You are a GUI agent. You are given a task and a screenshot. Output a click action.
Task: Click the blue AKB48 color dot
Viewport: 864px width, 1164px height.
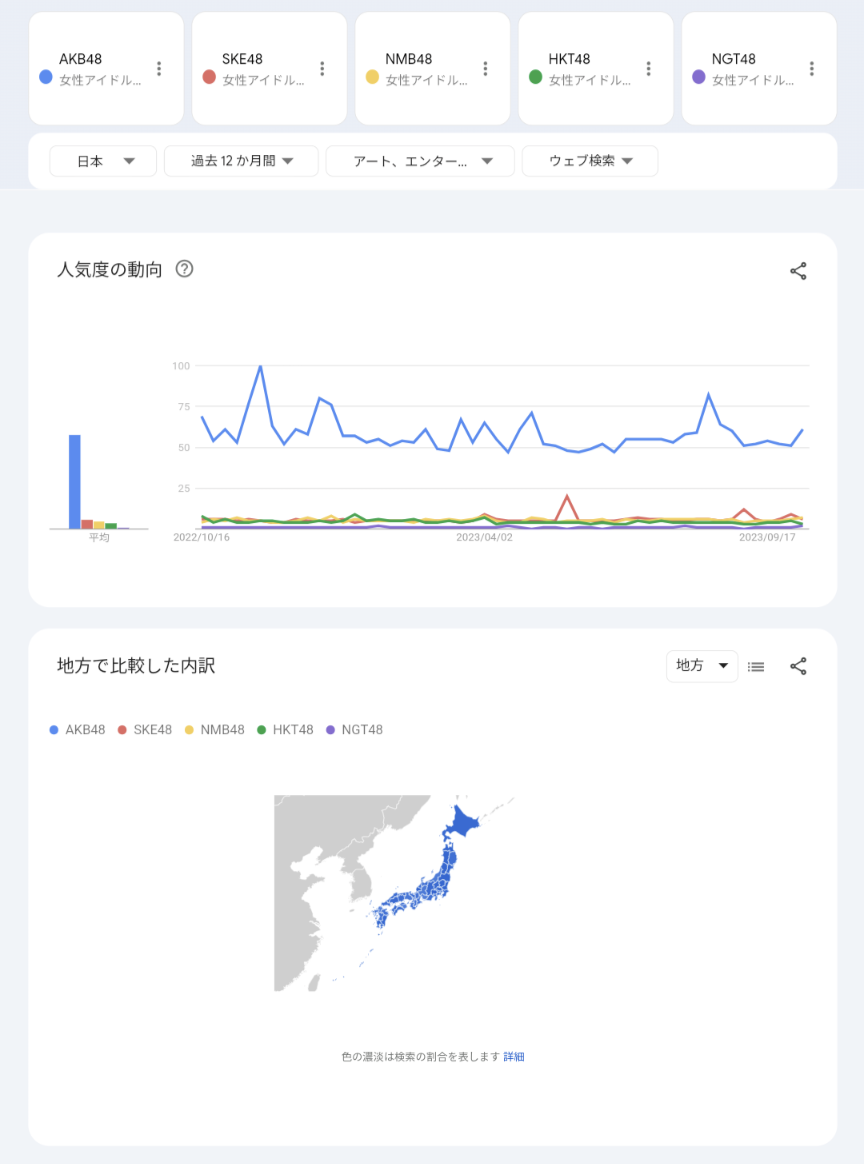tap(45, 77)
